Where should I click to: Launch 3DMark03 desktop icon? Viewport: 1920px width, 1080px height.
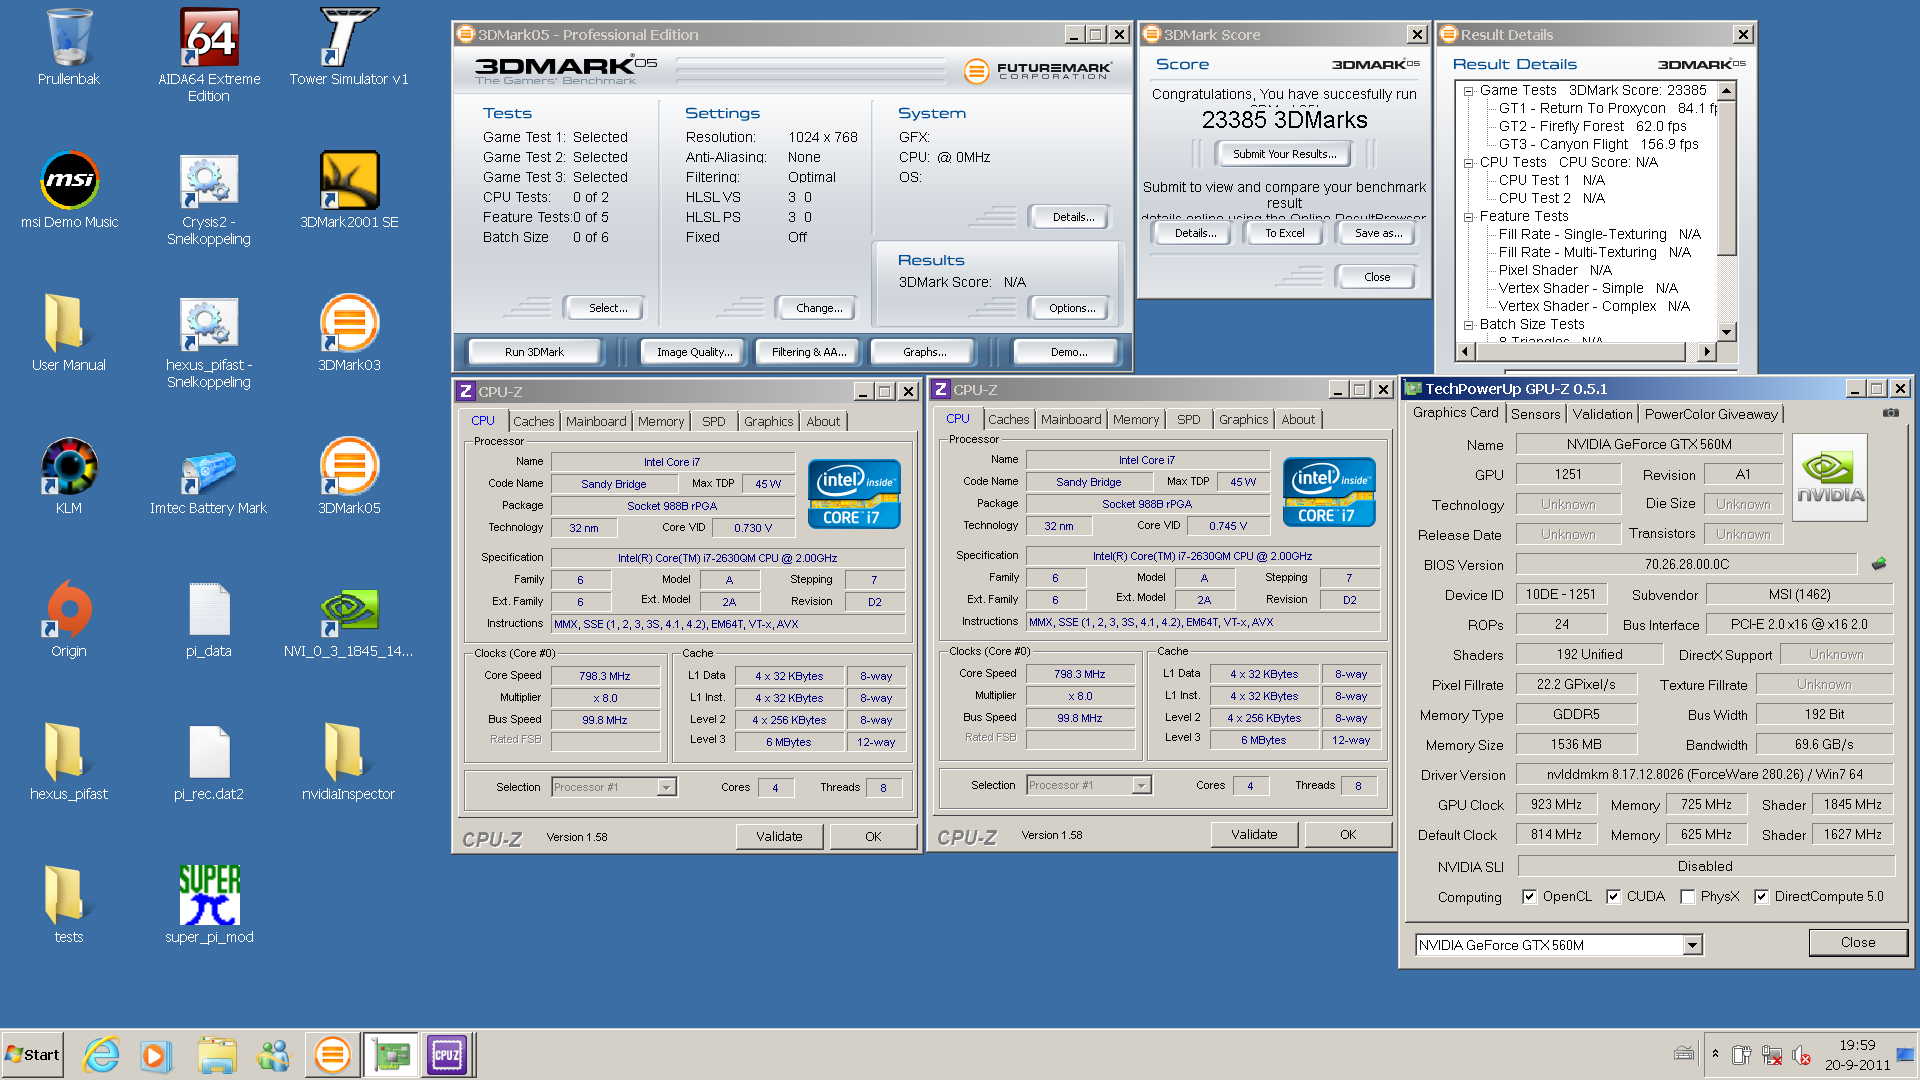coord(349,333)
